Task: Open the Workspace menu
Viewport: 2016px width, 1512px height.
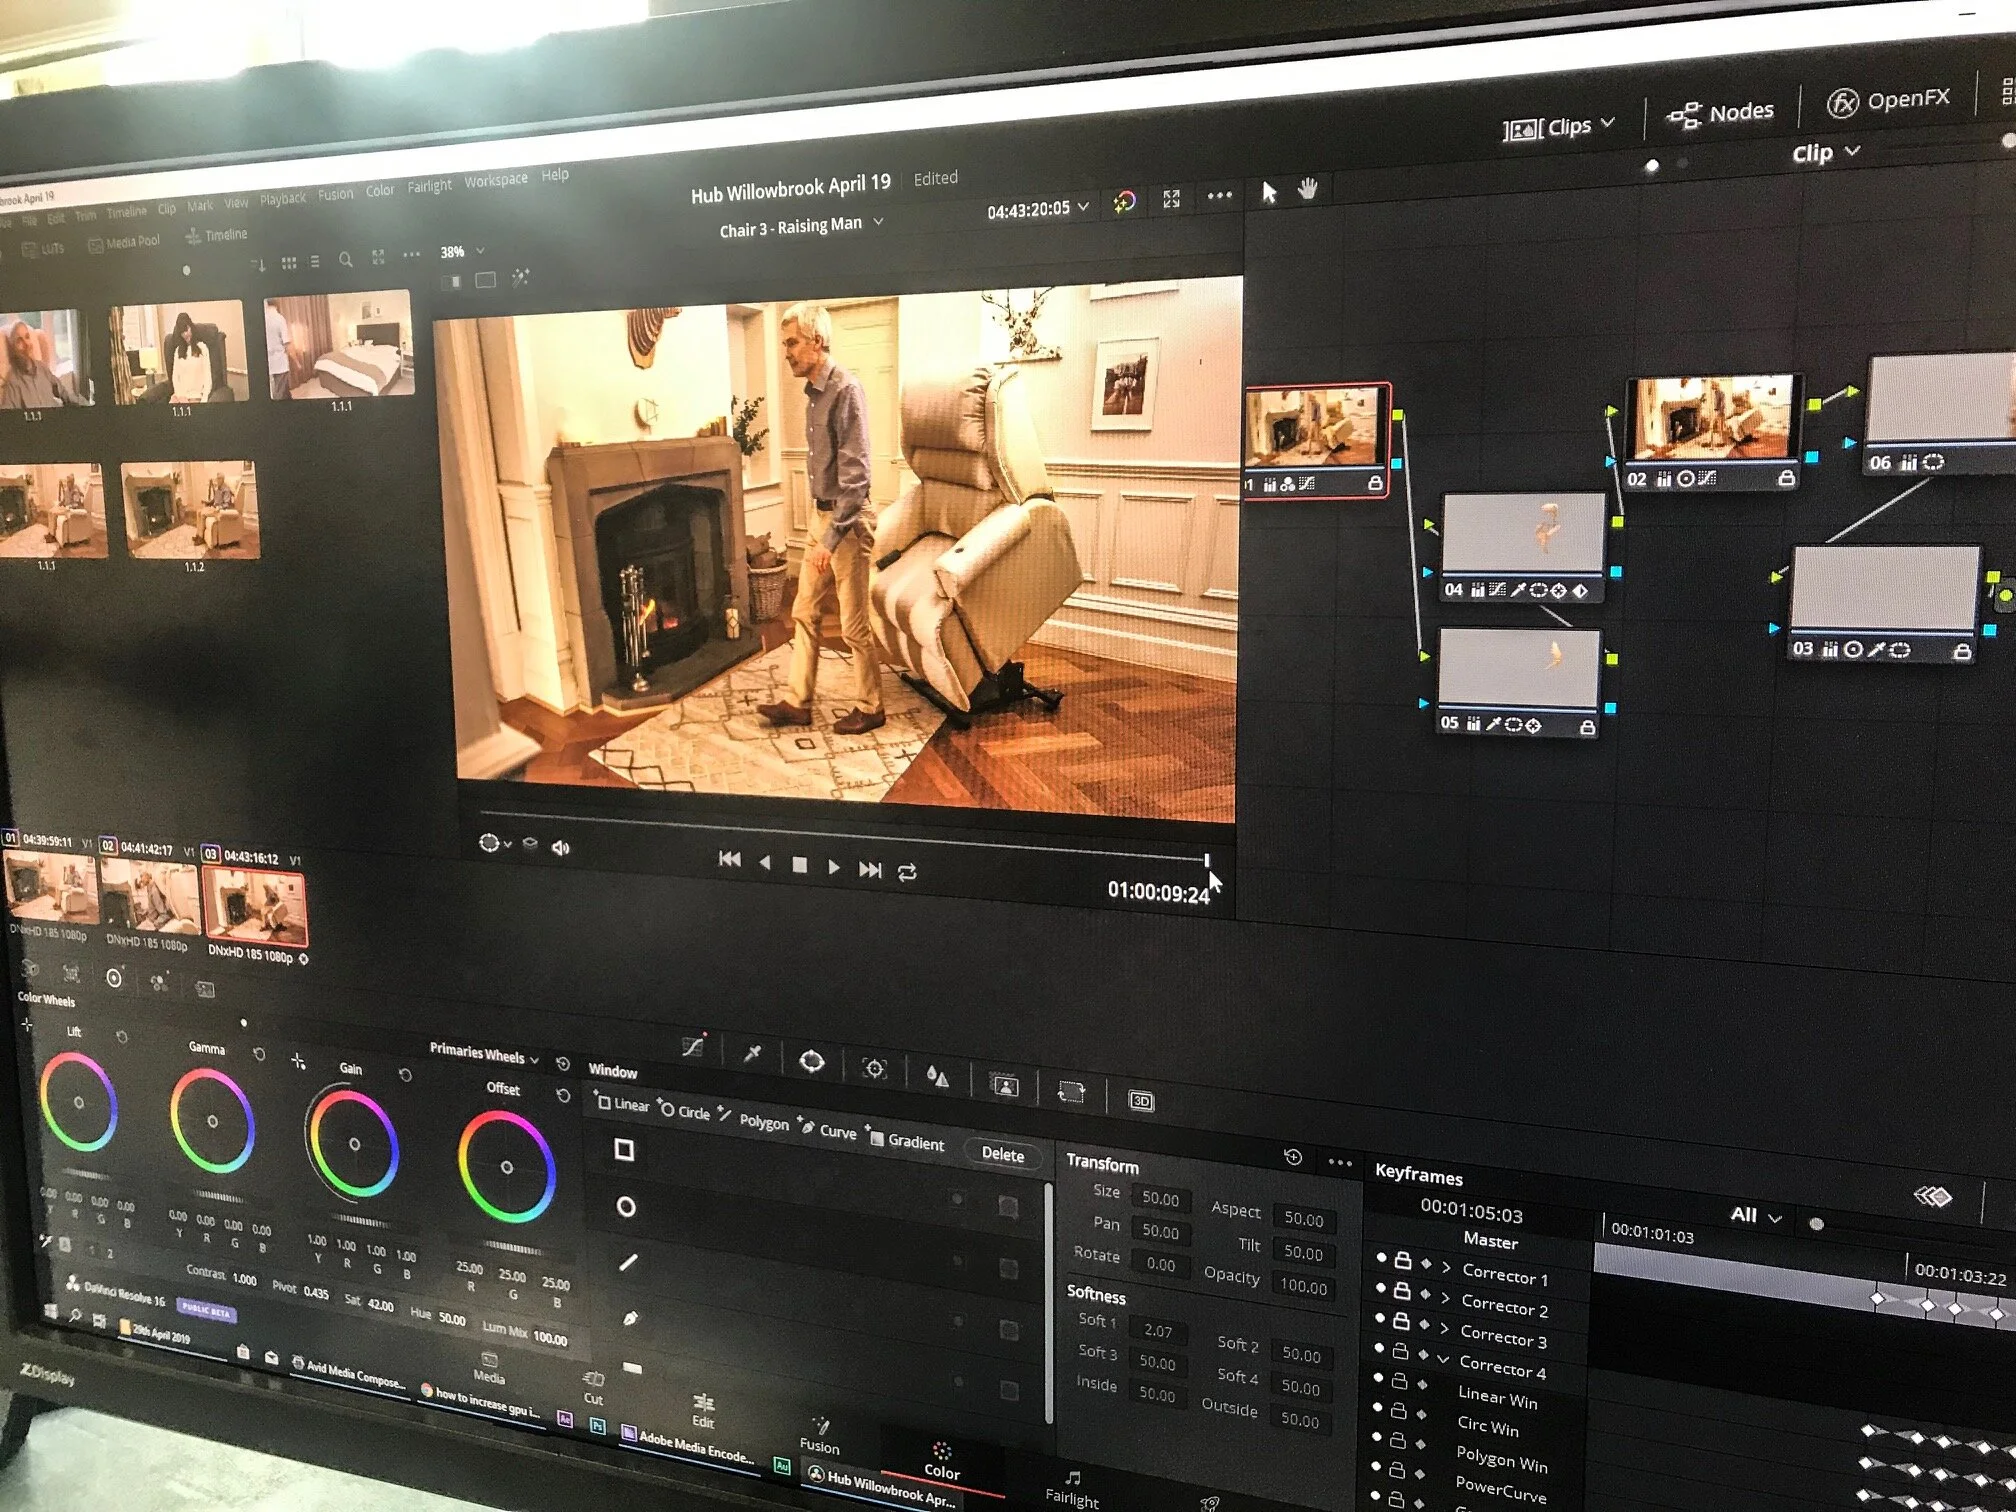Action: tap(495, 180)
